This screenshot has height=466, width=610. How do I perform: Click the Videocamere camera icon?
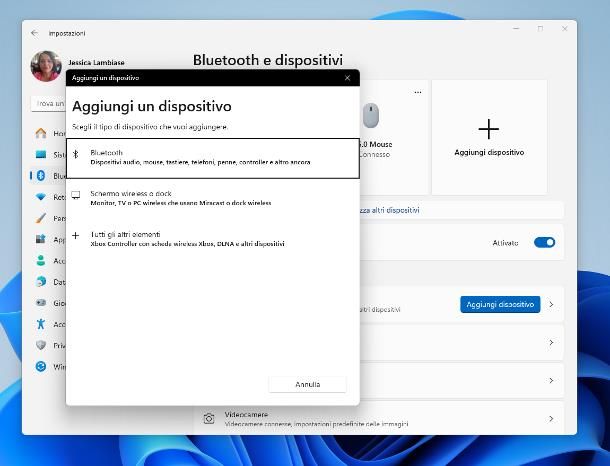pos(209,419)
